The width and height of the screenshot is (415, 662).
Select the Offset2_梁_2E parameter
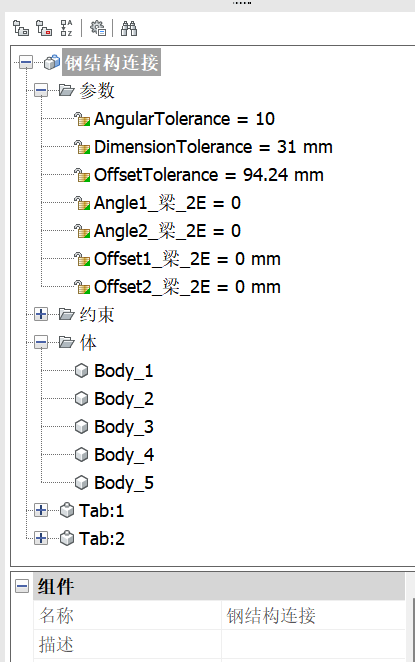click(187, 287)
